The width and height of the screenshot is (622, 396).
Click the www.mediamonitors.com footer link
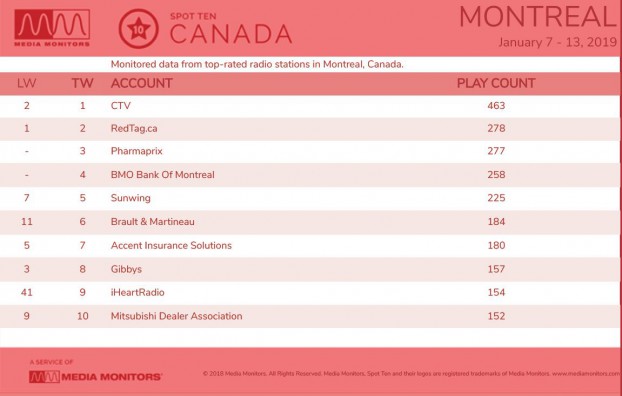(x=587, y=373)
